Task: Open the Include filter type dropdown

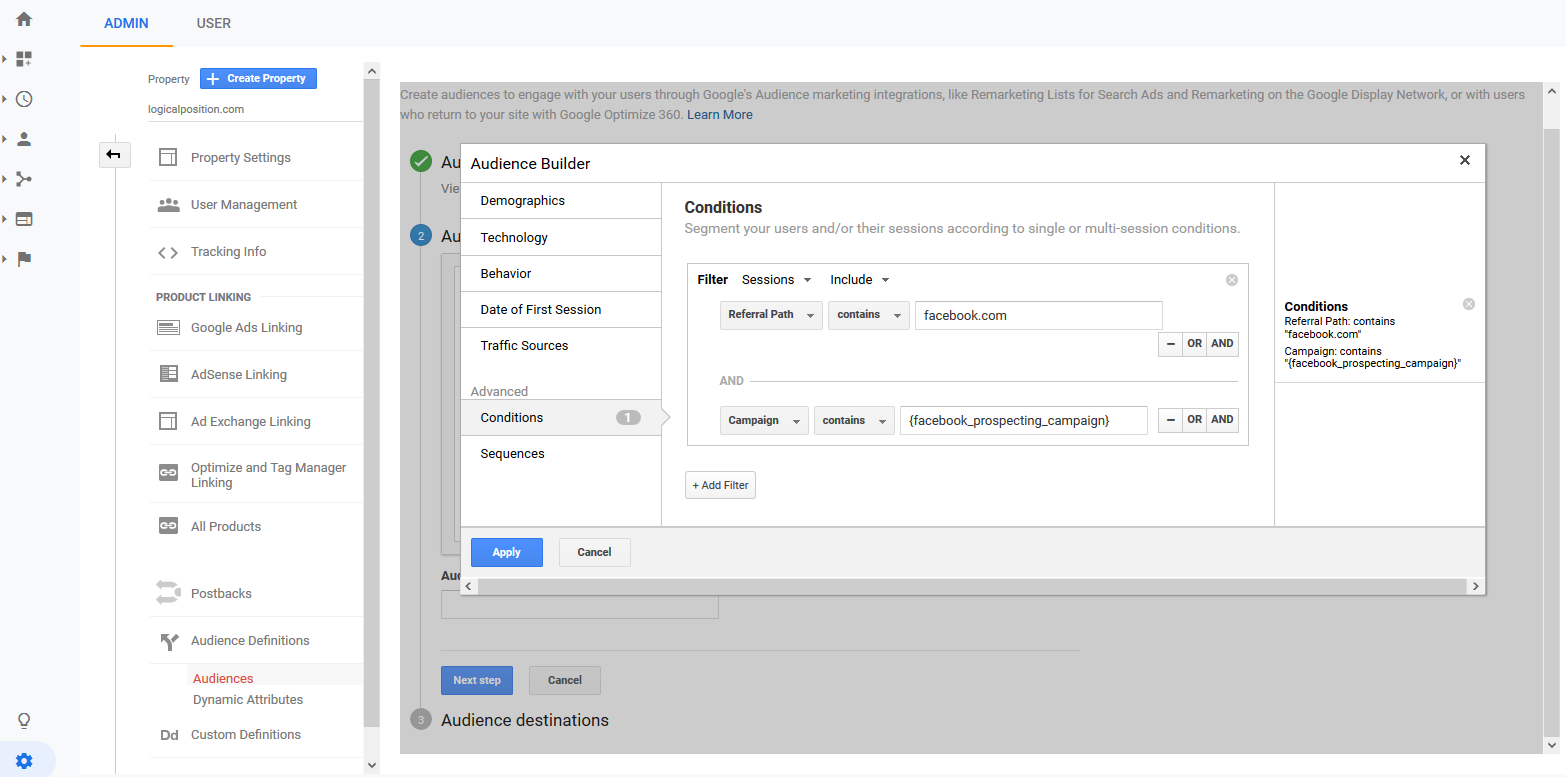Action: (x=860, y=280)
